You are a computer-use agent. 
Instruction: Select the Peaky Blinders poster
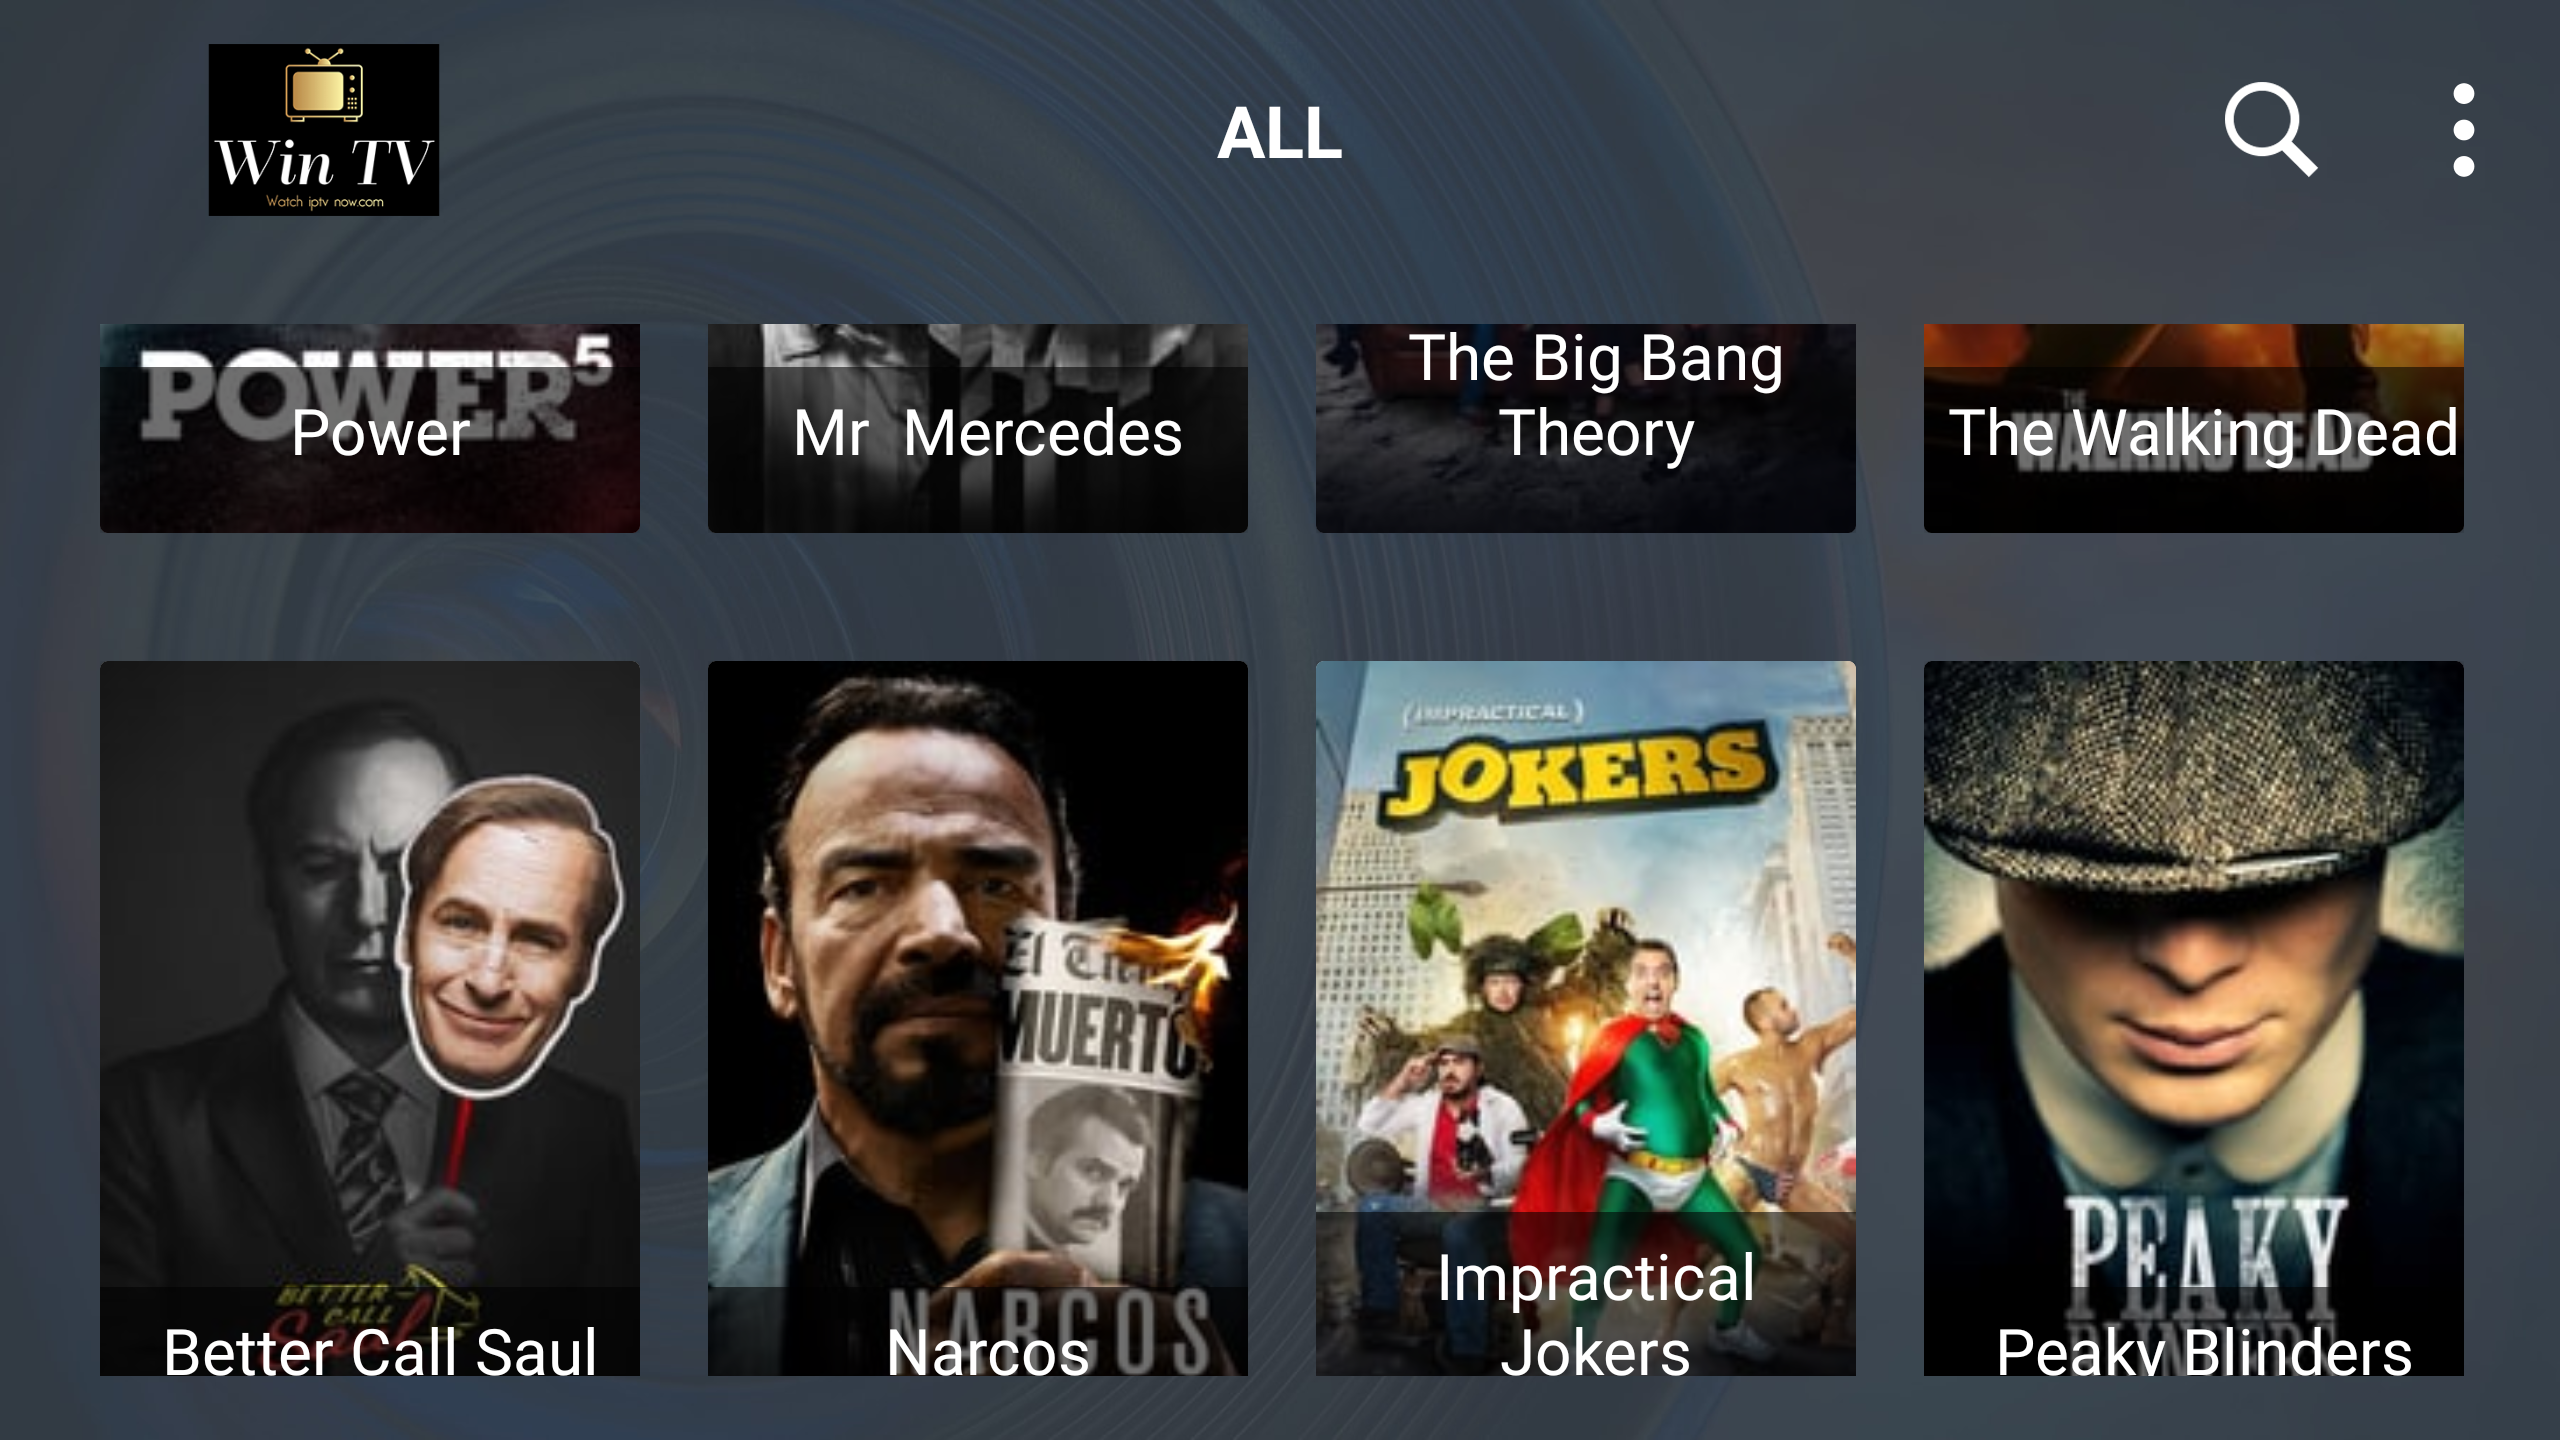(2194, 1018)
